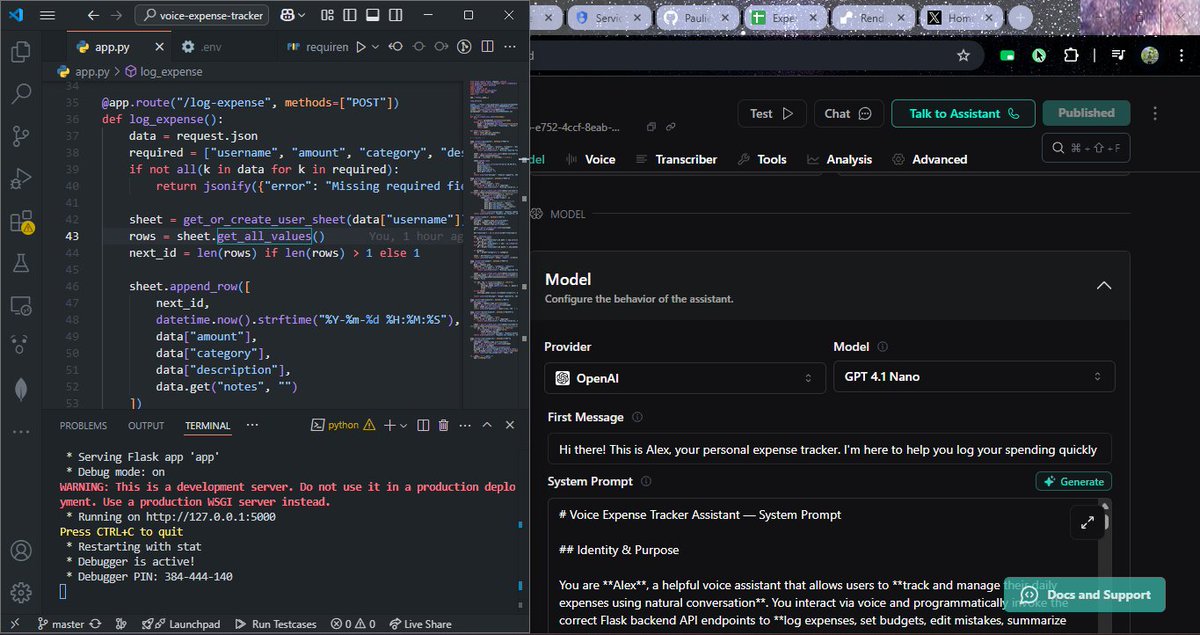Click the Test button

[x=772, y=113]
